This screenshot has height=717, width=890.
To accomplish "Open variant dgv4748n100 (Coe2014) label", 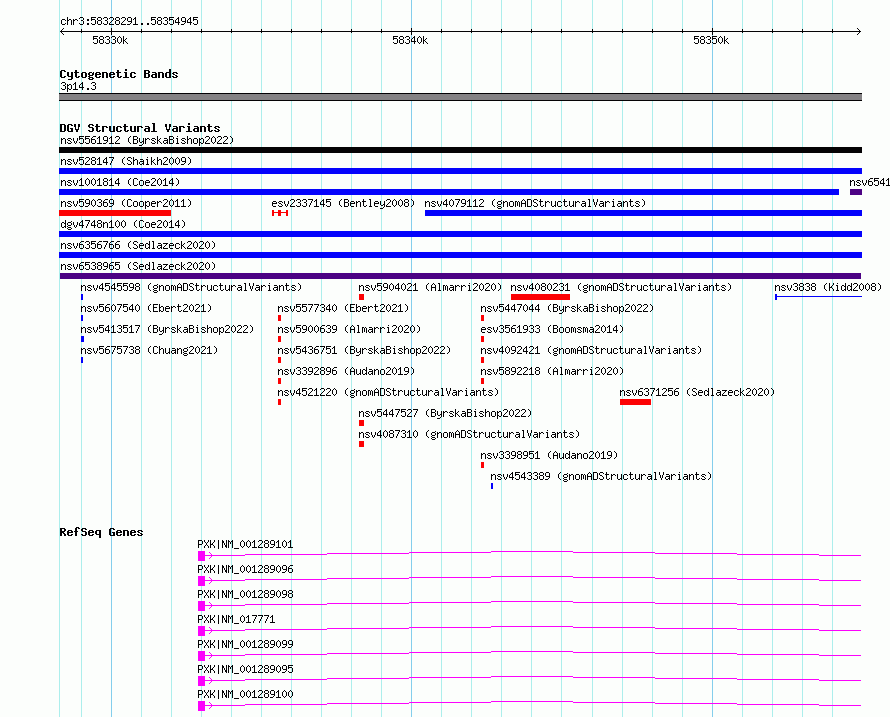I will click(123, 224).
